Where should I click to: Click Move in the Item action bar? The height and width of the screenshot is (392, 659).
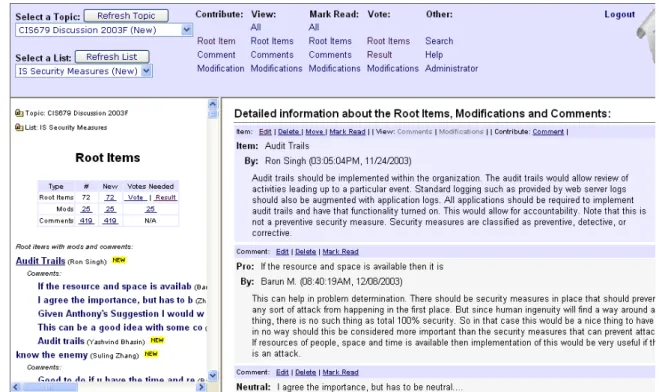315,132
